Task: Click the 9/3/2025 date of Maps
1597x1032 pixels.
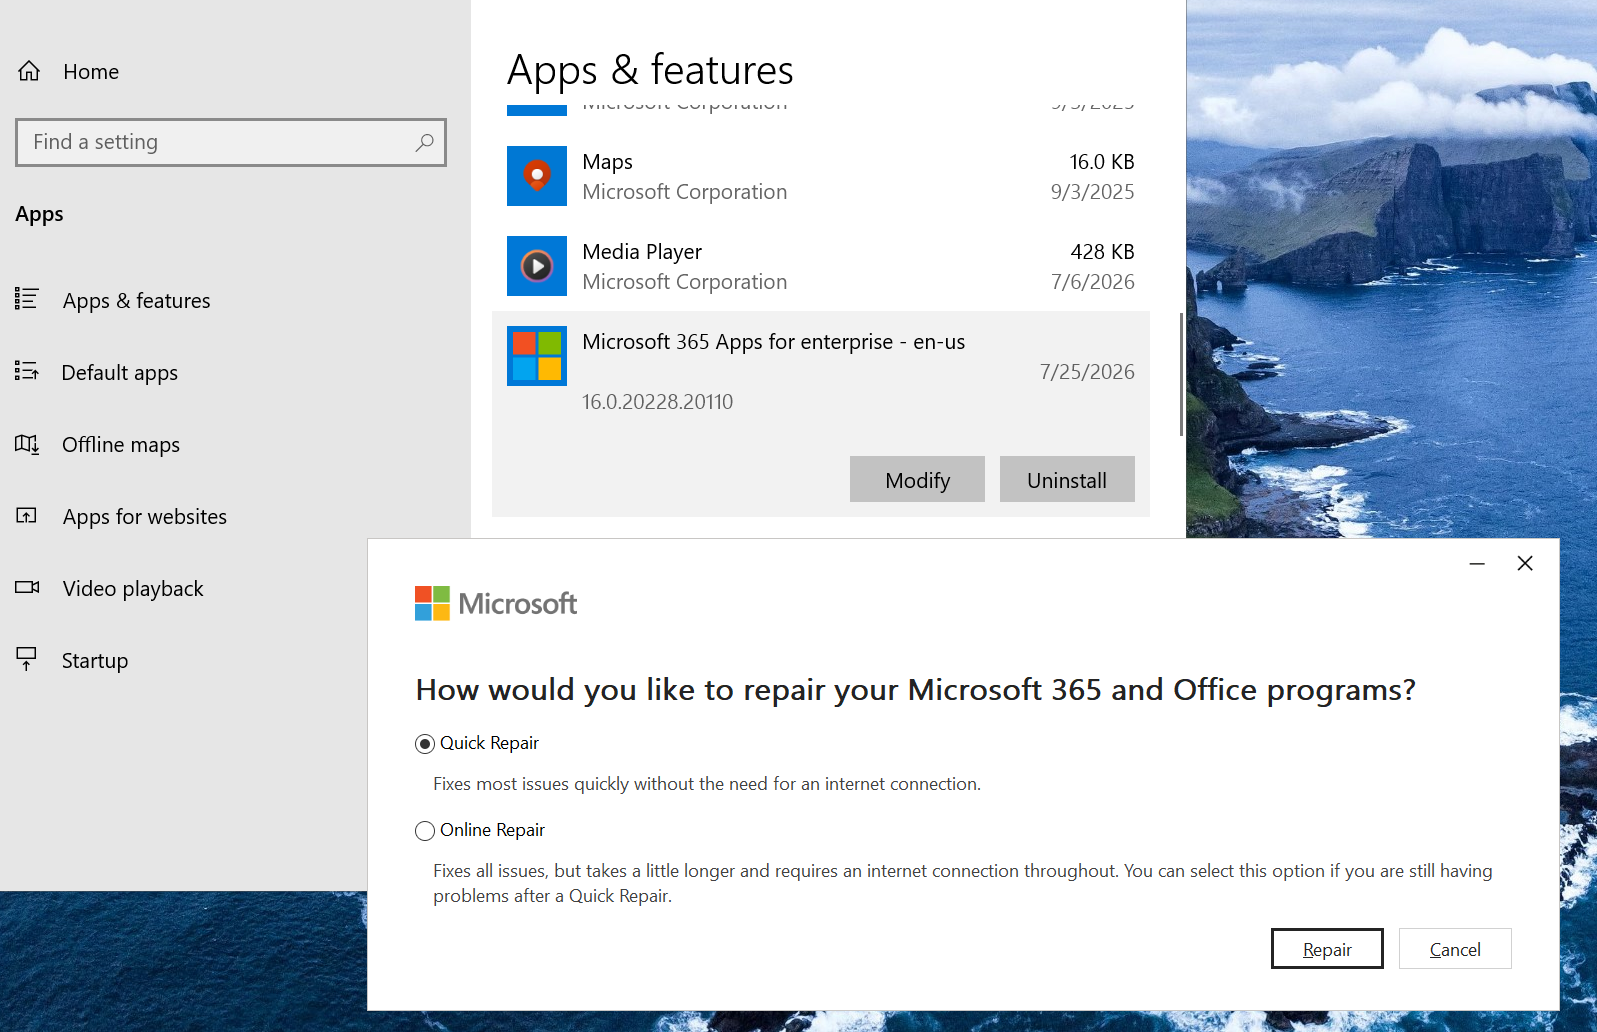Action: coord(1092,192)
